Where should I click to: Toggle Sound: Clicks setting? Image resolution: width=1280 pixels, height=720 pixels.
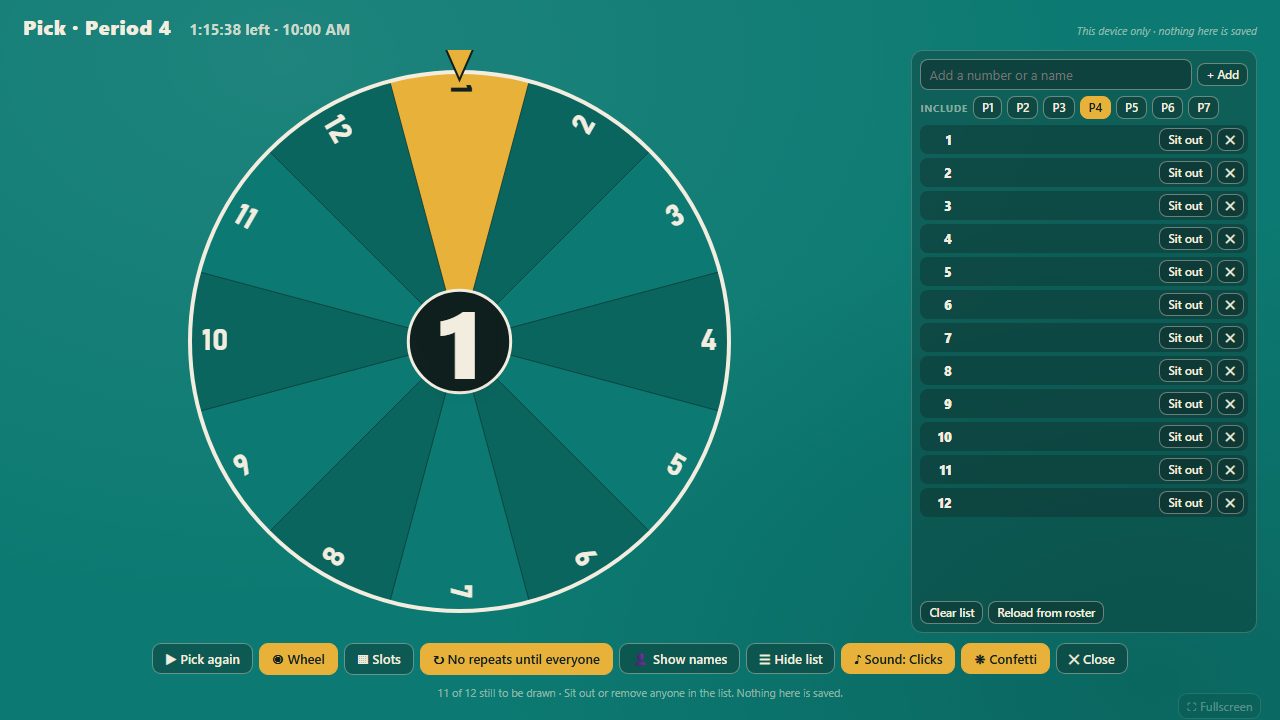pyautogui.click(x=898, y=659)
